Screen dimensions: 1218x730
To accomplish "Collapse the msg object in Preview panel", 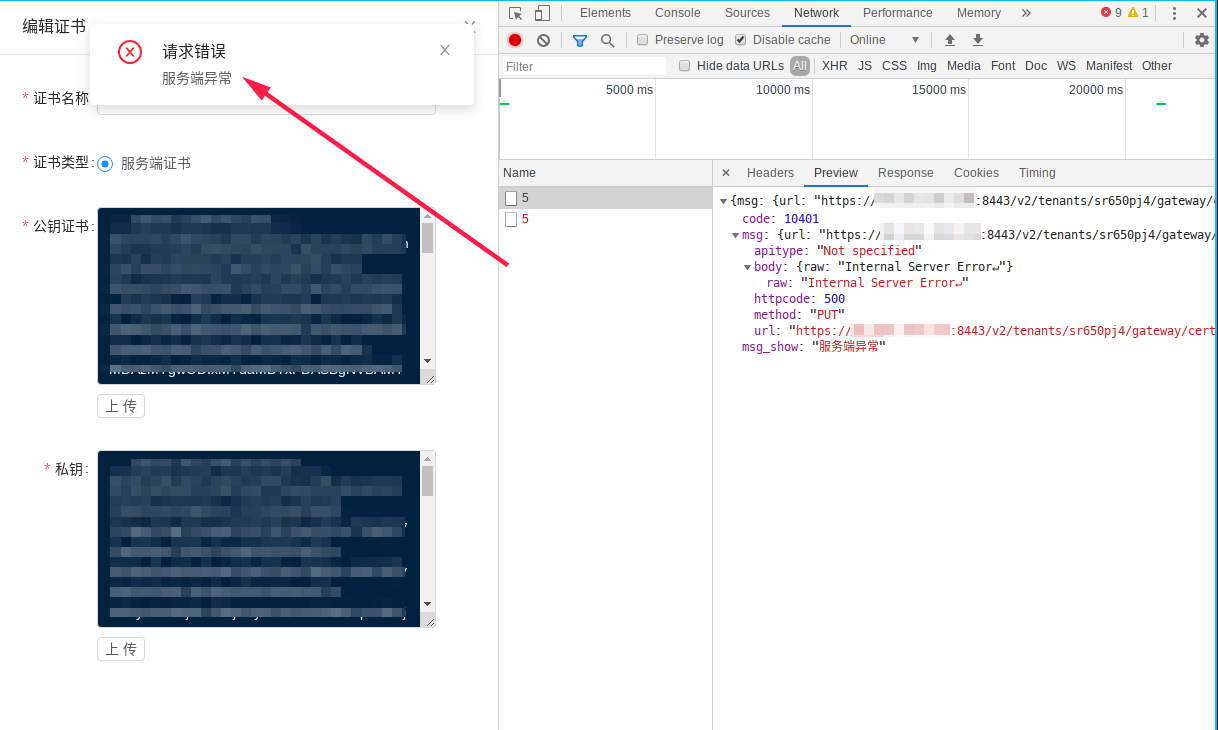I will pos(735,234).
